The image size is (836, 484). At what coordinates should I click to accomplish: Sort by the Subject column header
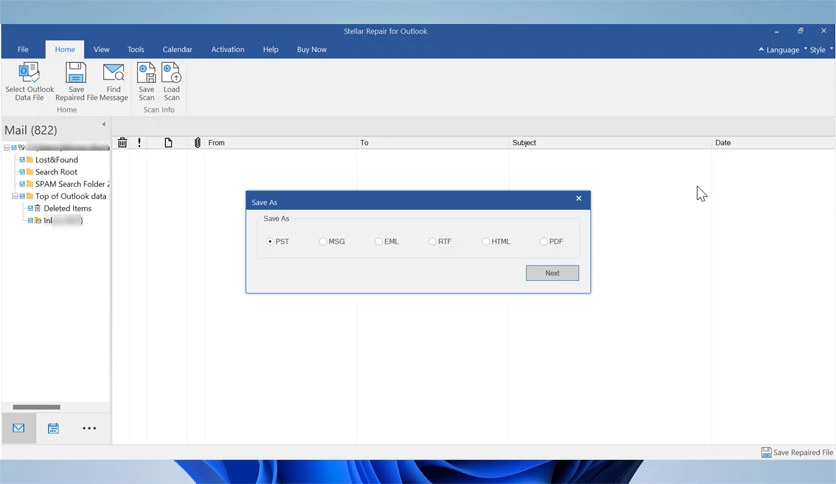[x=610, y=142]
